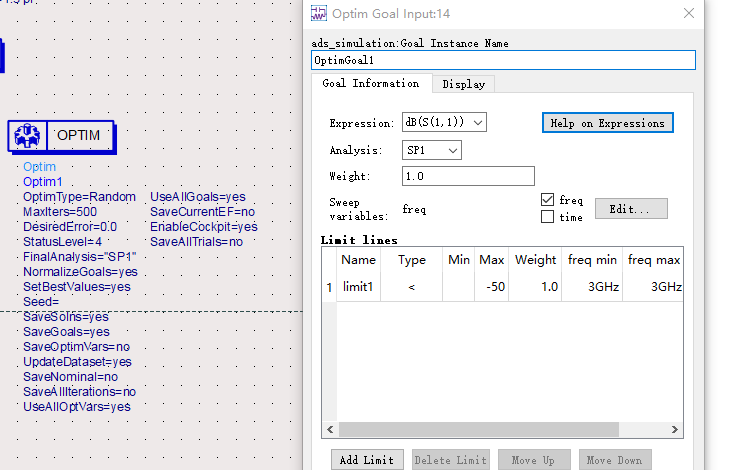Viewport: 753px width, 470px height.
Task: Close the Optim Goal Input dialog
Action: 688,13
